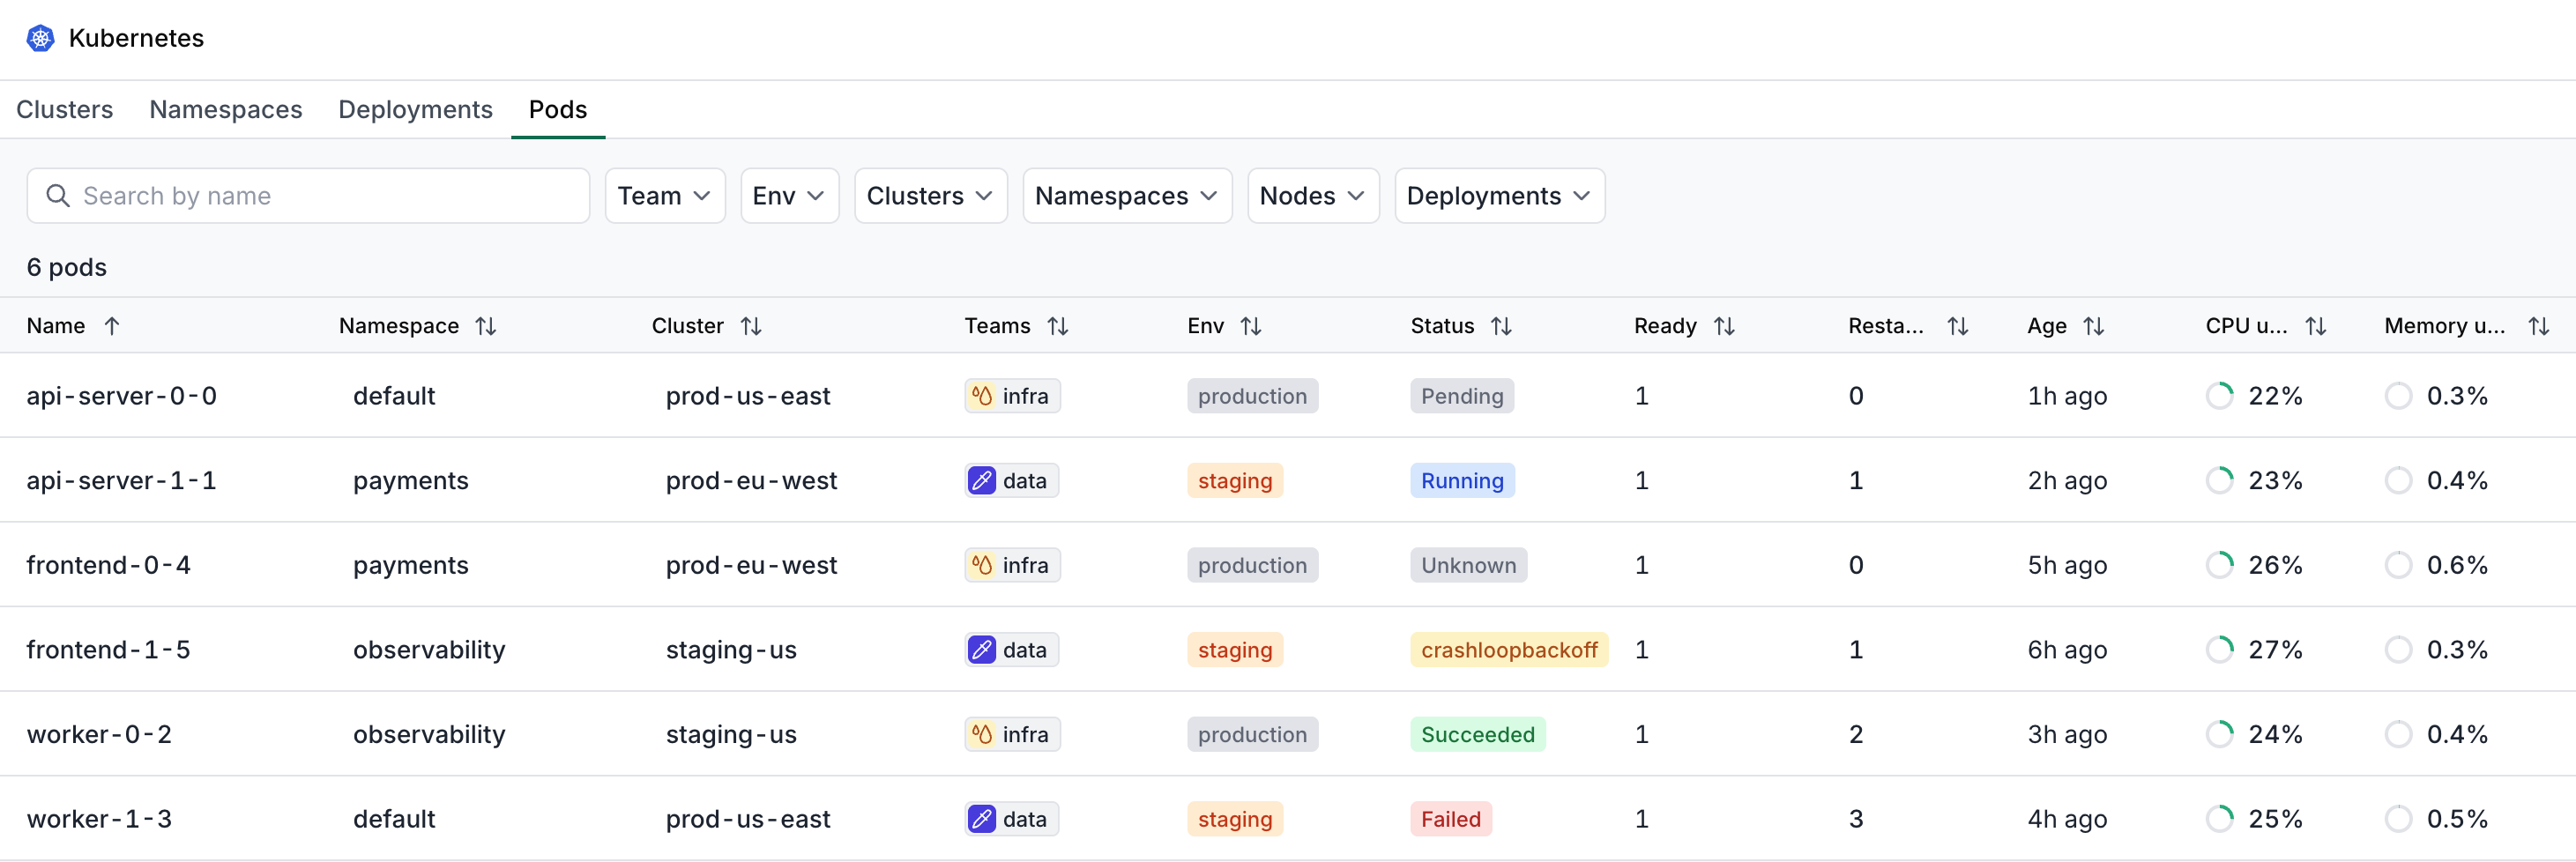Click the Kubernetes title text
This screenshot has width=2576, height=862.
point(136,38)
